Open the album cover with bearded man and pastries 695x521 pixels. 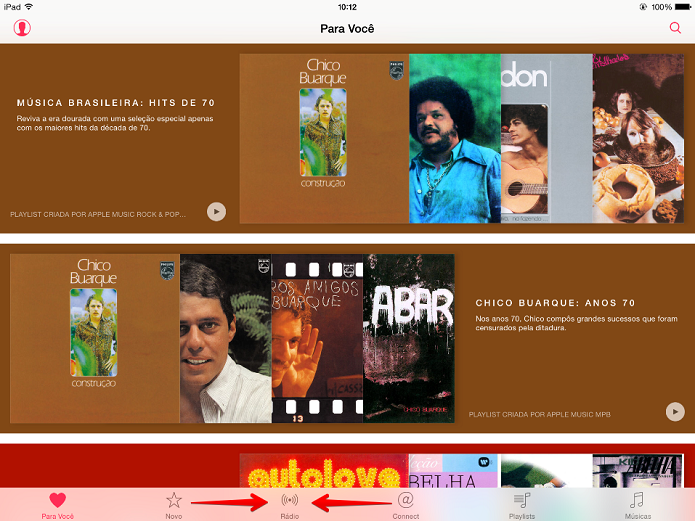pos(638,138)
